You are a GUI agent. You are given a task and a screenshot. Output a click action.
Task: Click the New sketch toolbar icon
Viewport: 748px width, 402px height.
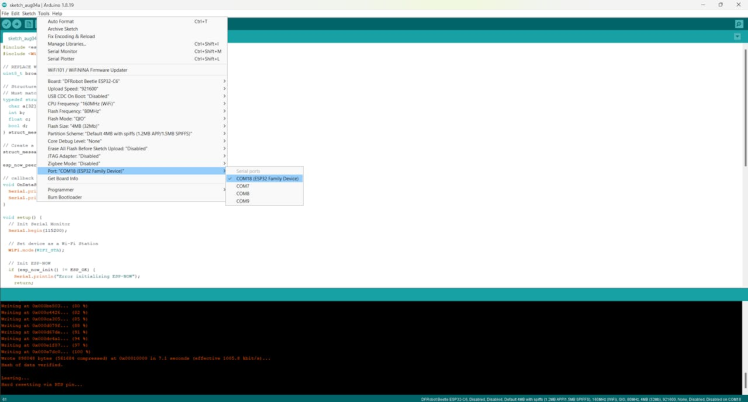(x=29, y=24)
